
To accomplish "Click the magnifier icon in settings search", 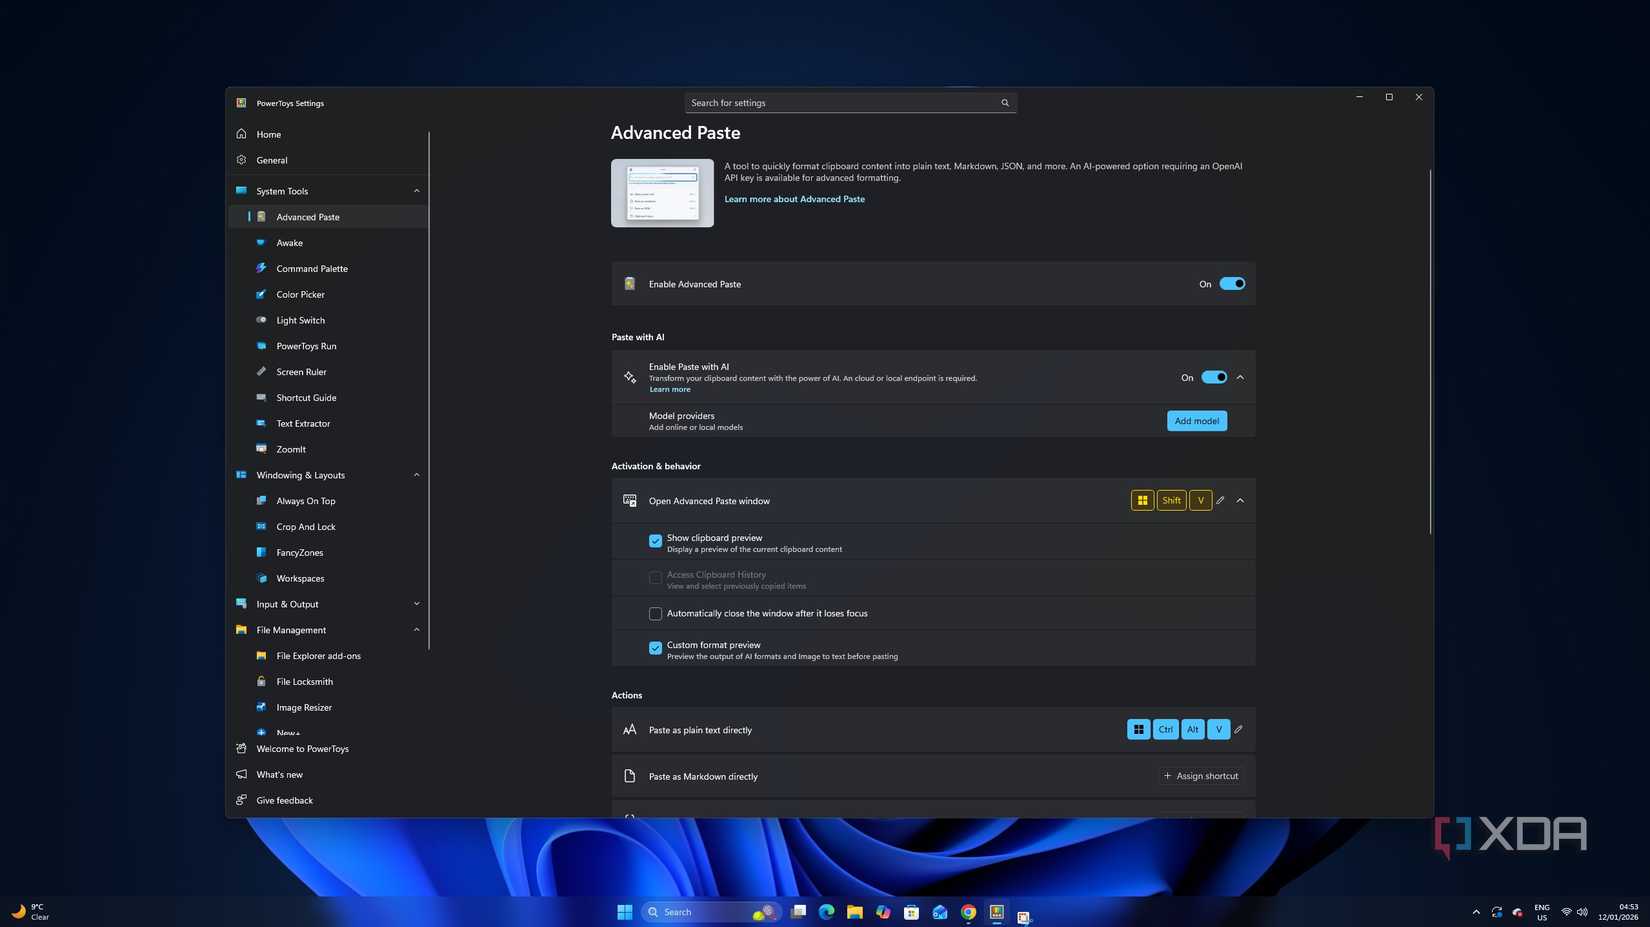I will point(1004,102).
